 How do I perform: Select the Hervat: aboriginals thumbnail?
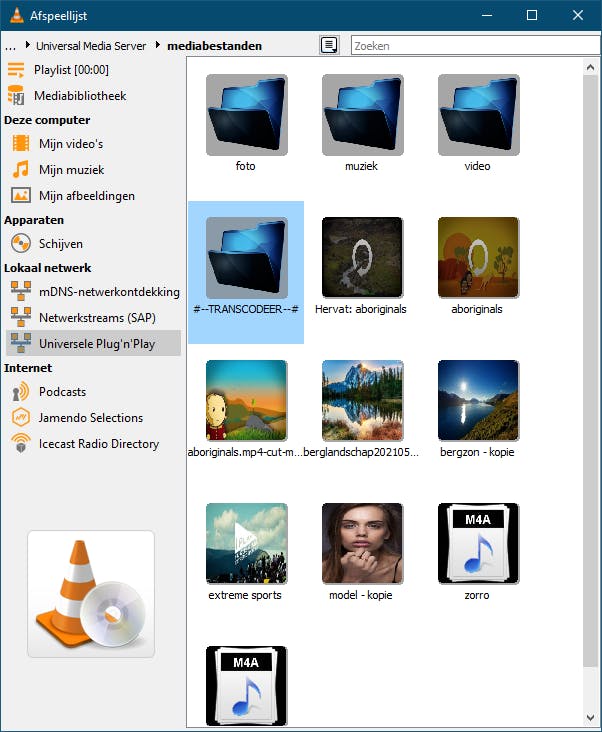point(363,257)
